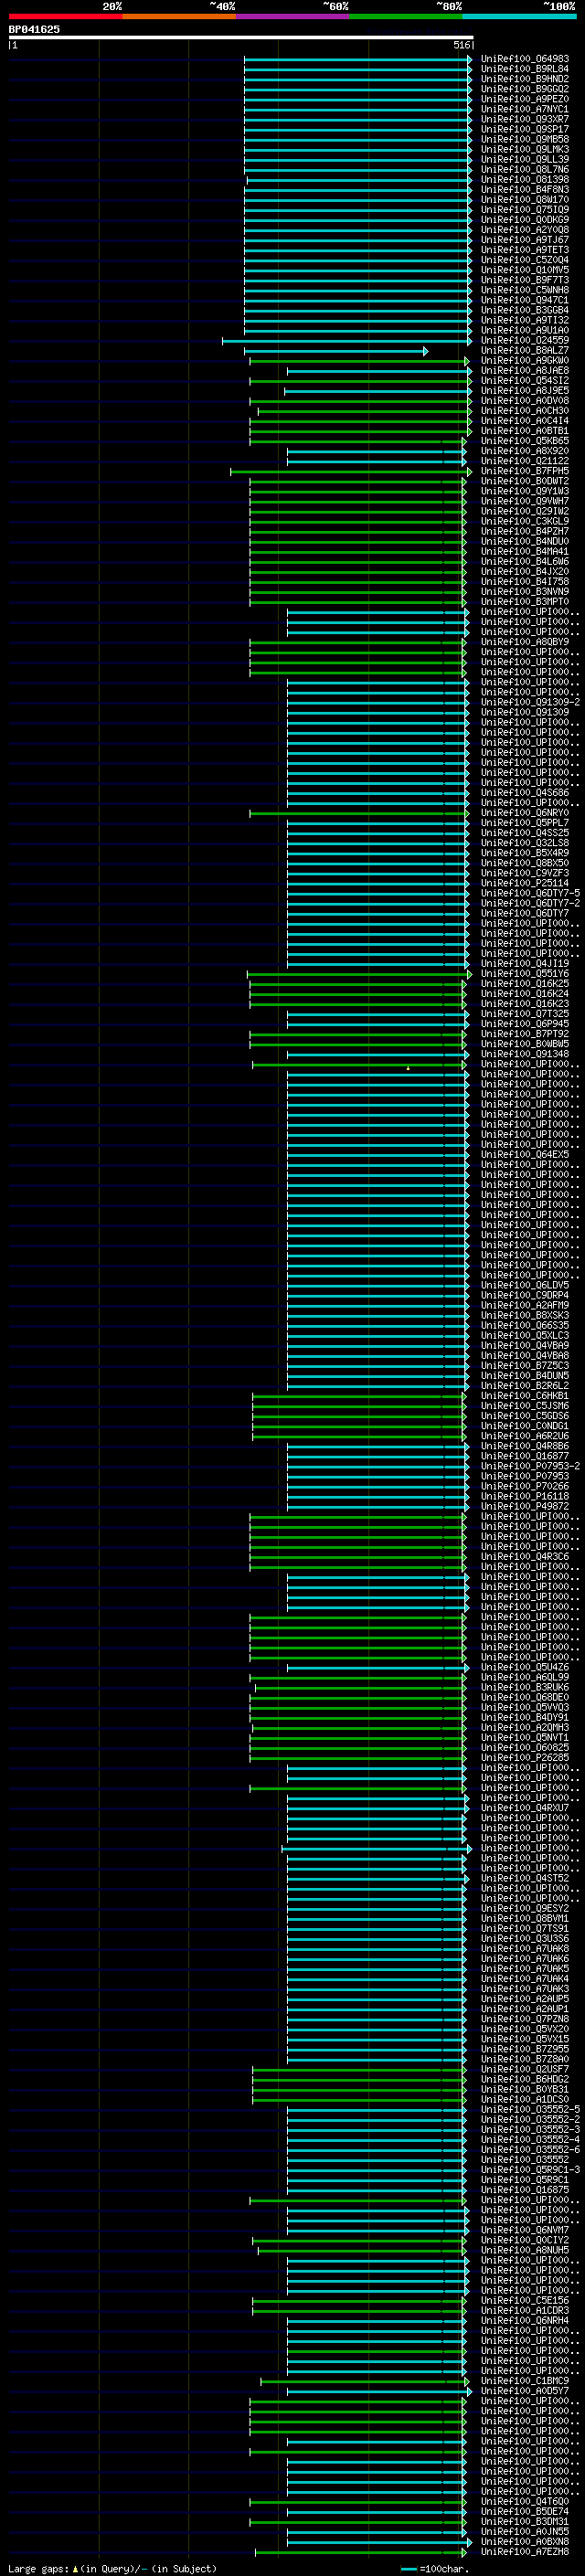Image resolution: width=585 pixels, height=2576 pixels.
Task: Click the green ~80% identity legend segment
Action: tap(406, 16)
